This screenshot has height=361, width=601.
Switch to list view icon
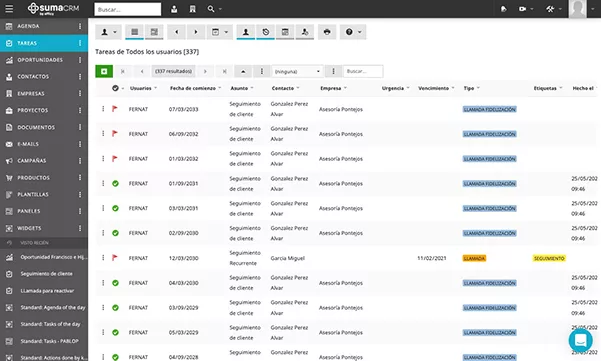135,32
